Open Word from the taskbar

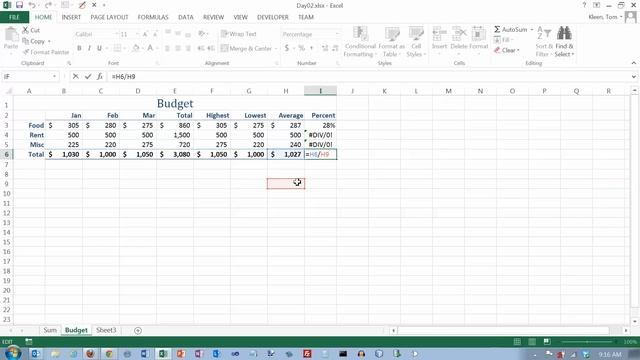click(x=144, y=354)
